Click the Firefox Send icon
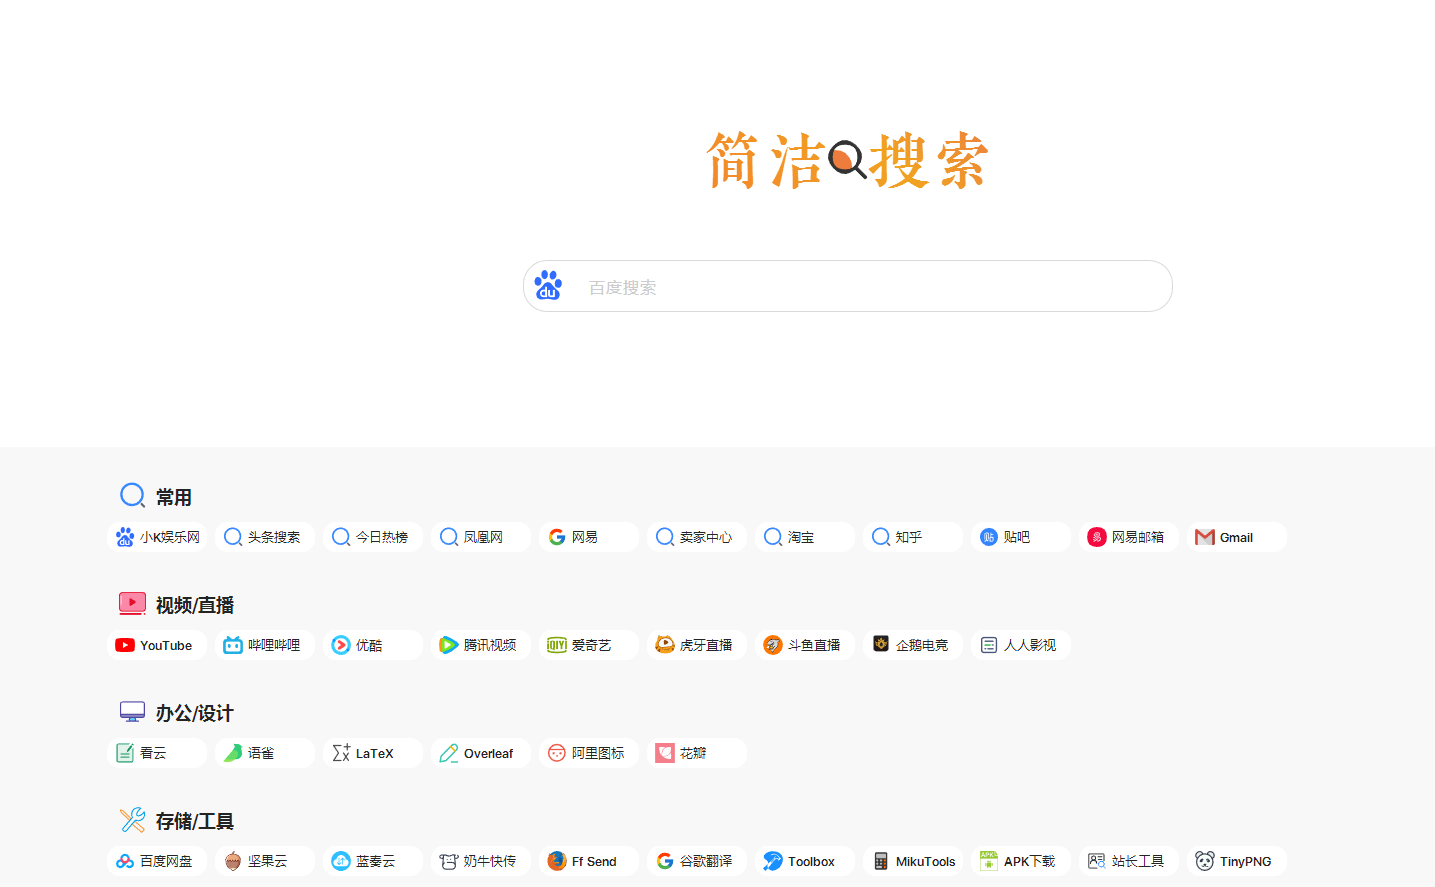The height and width of the screenshot is (887, 1435). pyautogui.click(x=556, y=861)
